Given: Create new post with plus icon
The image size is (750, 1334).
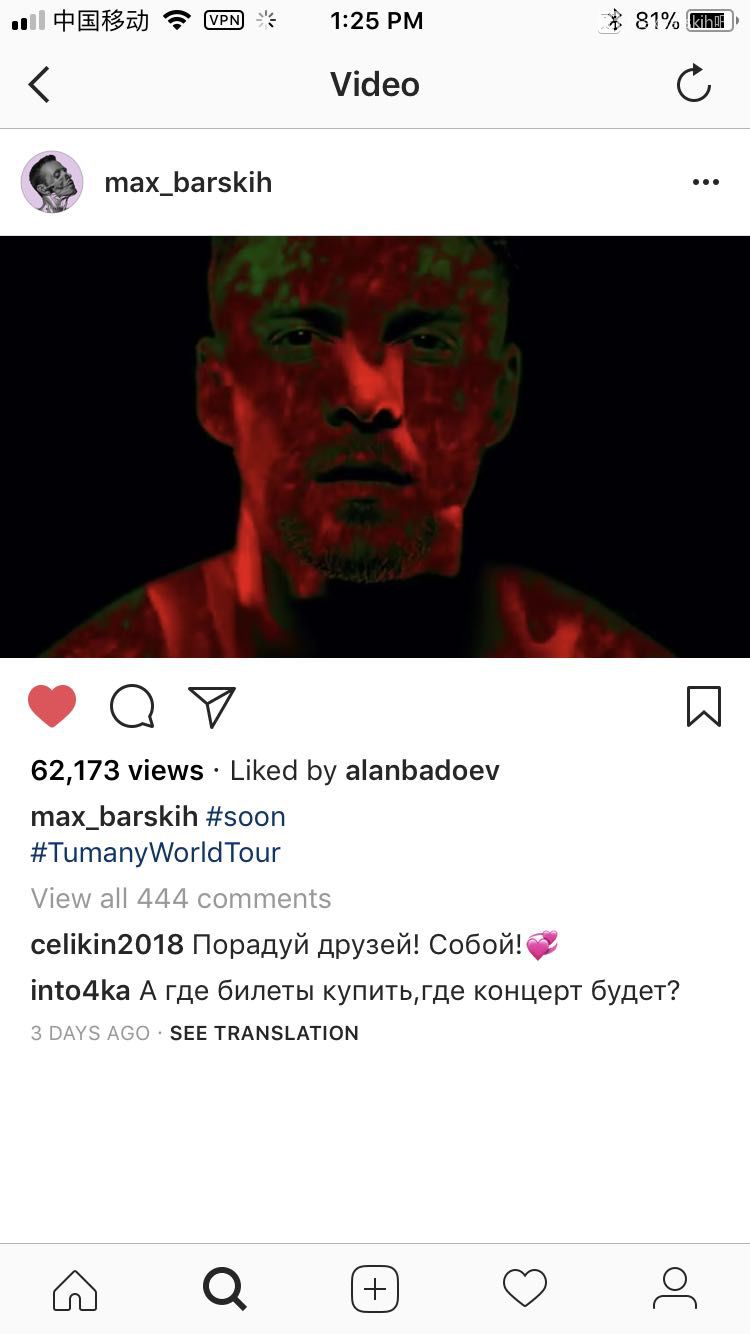Looking at the screenshot, I should [375, 1289].
